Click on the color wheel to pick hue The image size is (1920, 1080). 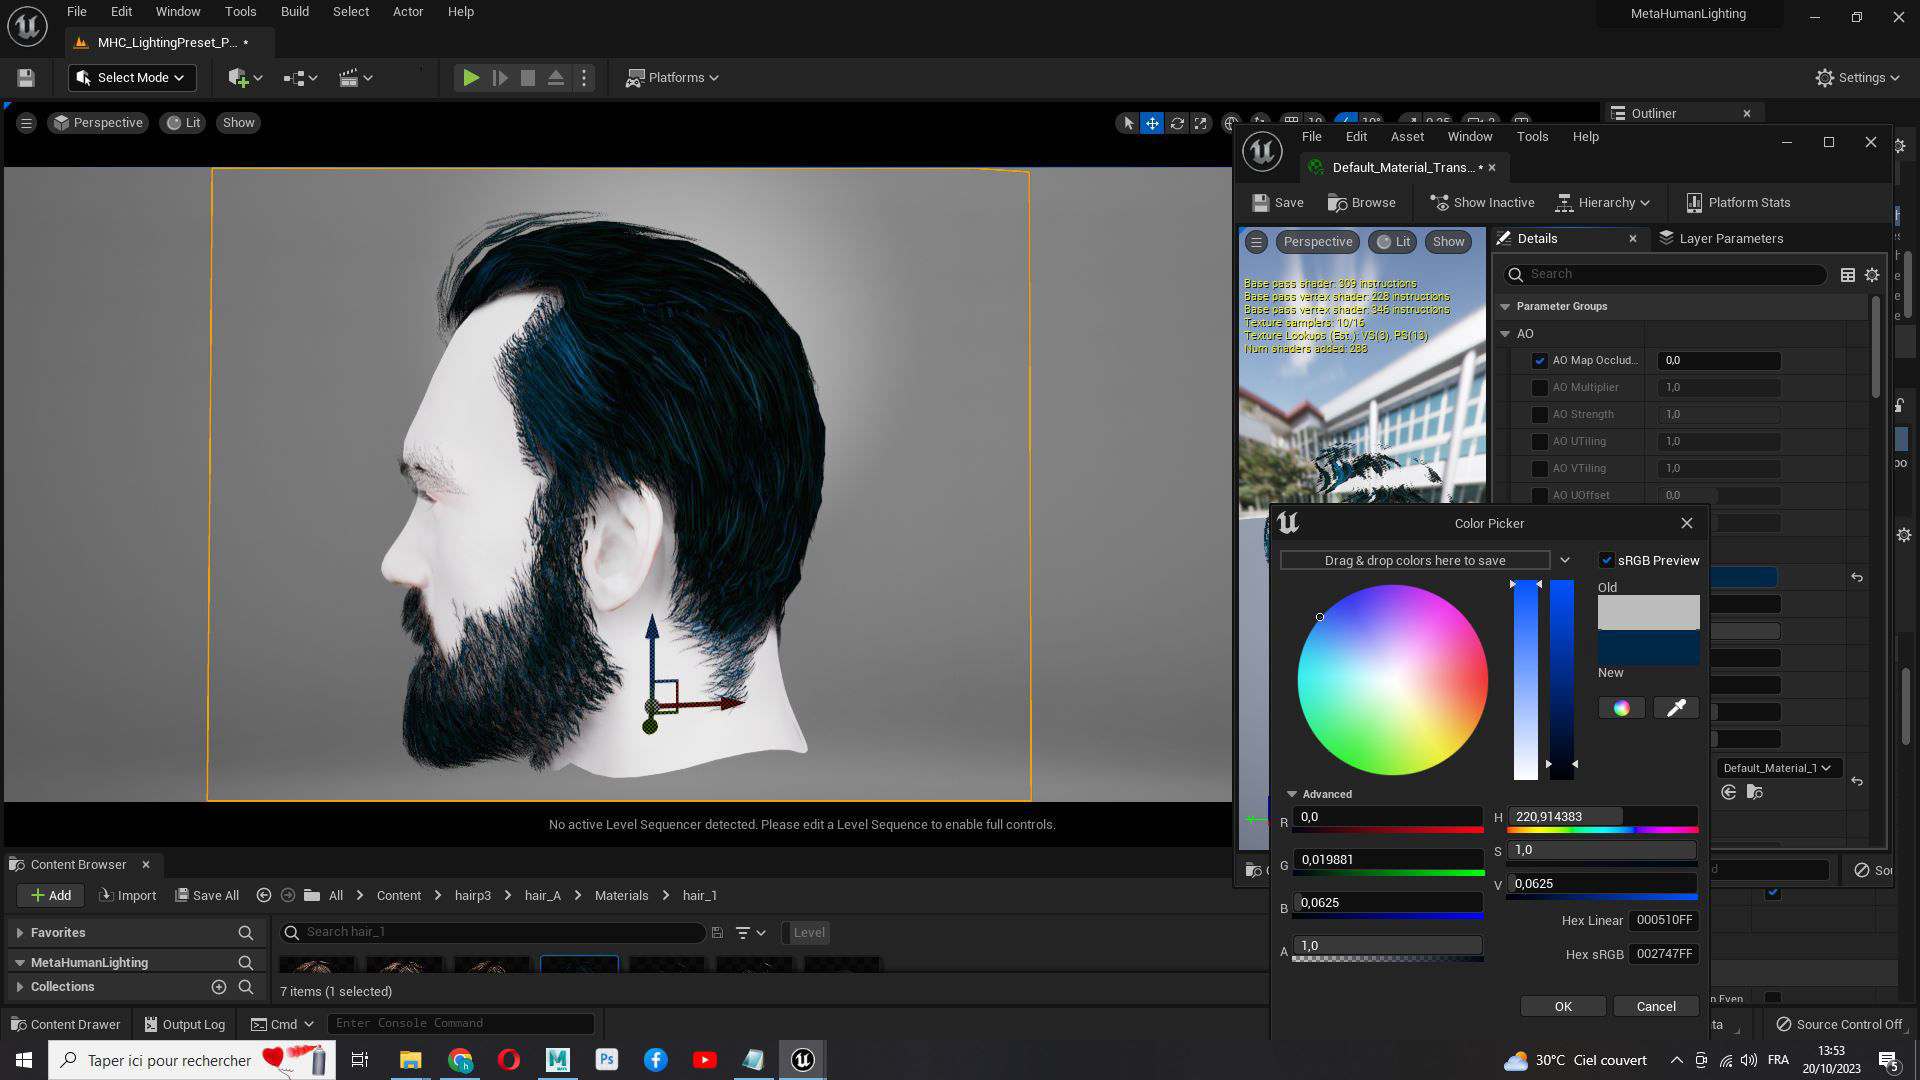[1392, 680]
